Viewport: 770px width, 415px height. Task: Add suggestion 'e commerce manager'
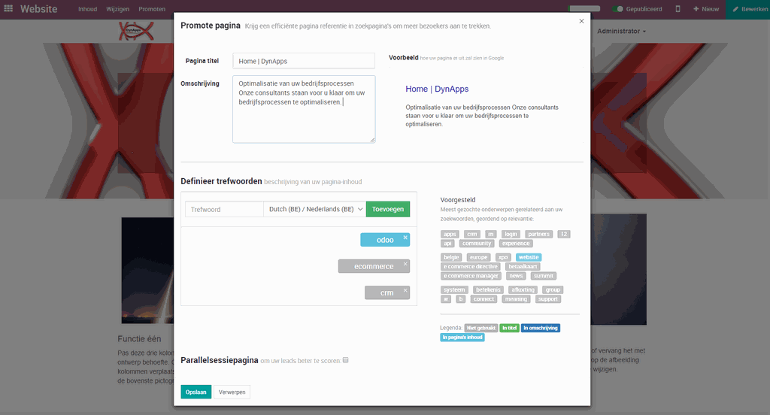tap(470, 276)
